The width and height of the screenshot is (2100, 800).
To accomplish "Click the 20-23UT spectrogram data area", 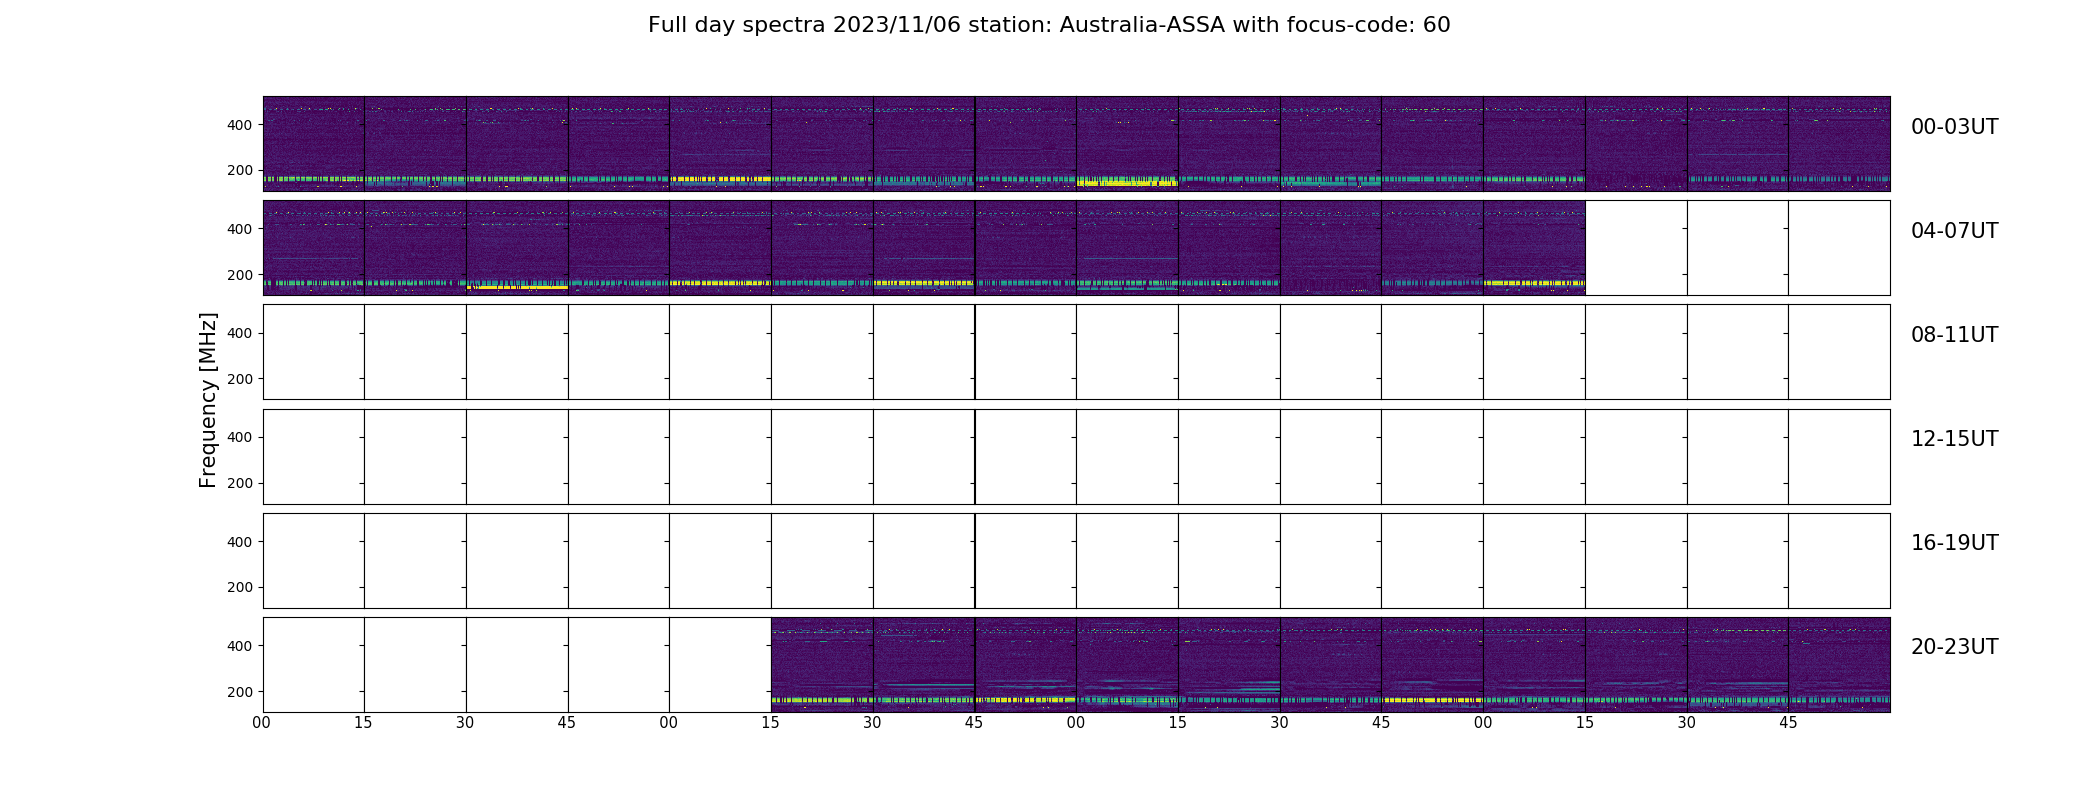I will tap(1330, 665).
